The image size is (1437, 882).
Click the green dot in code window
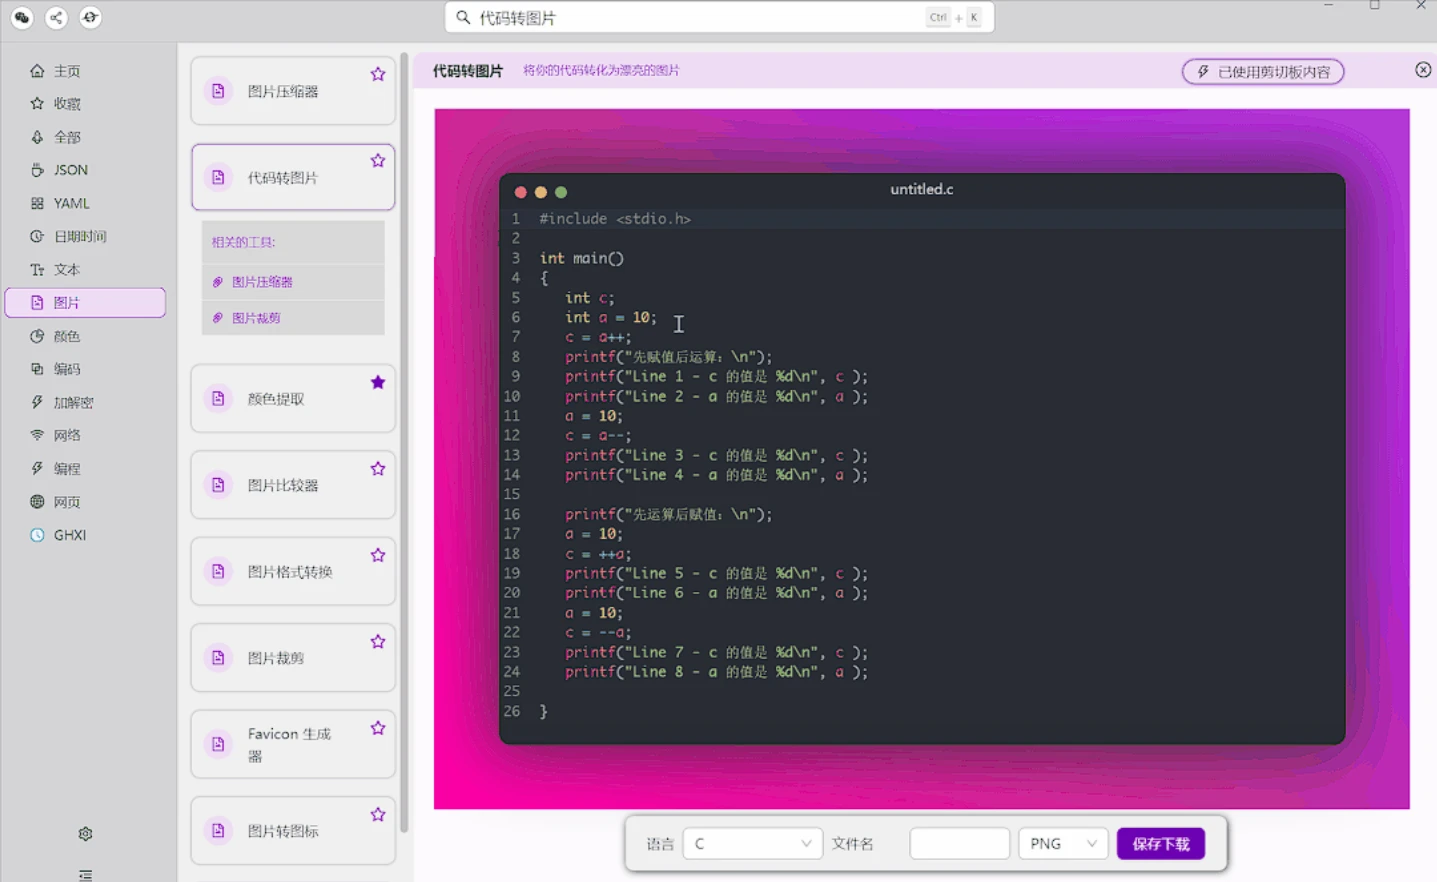pos(561,192)
